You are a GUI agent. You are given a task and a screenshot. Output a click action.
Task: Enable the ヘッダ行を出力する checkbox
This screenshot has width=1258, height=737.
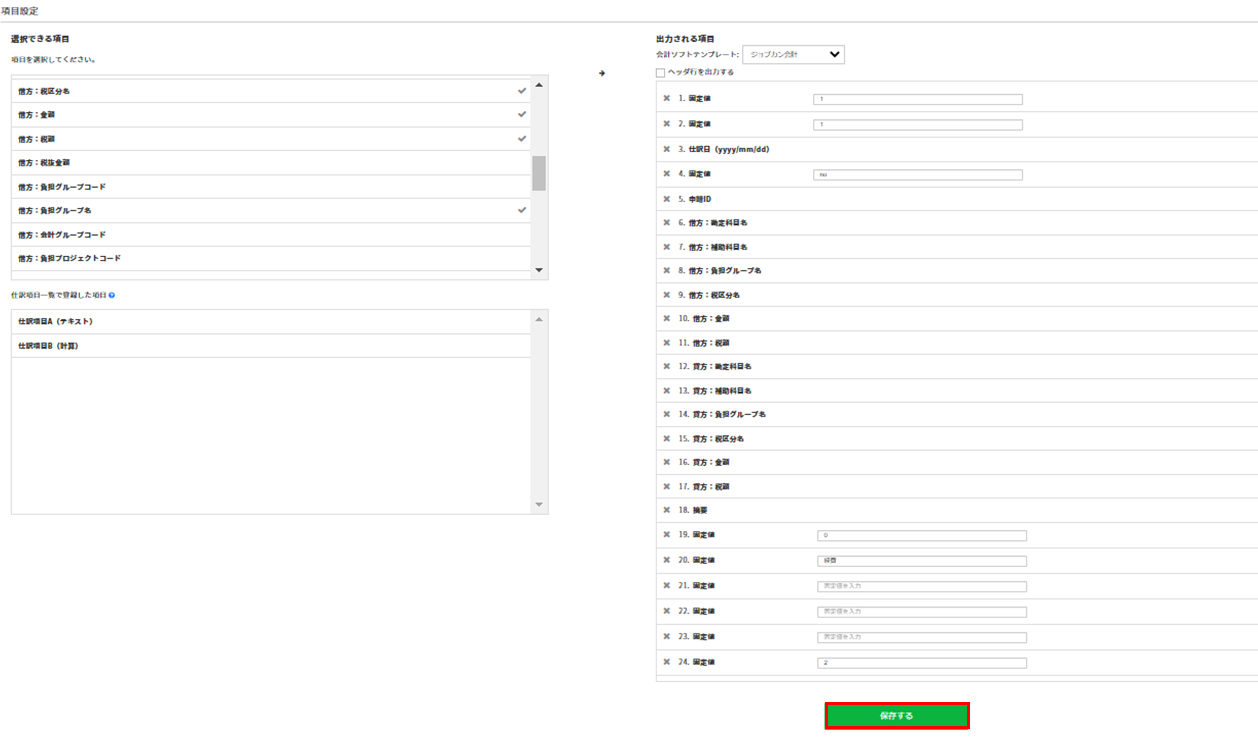(x=660, y=73)
